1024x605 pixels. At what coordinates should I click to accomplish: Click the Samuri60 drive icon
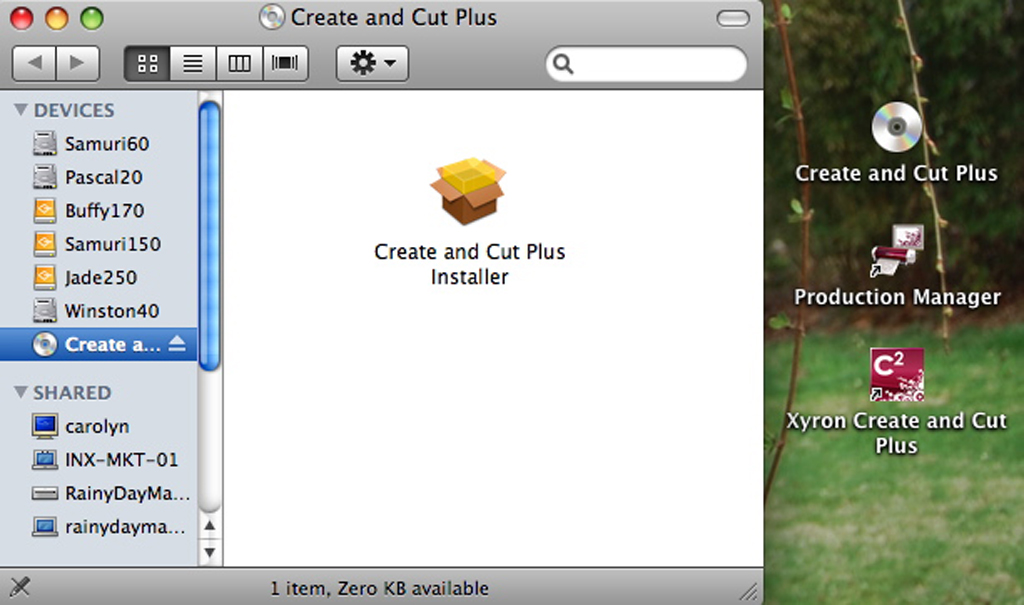pos(44,143)
